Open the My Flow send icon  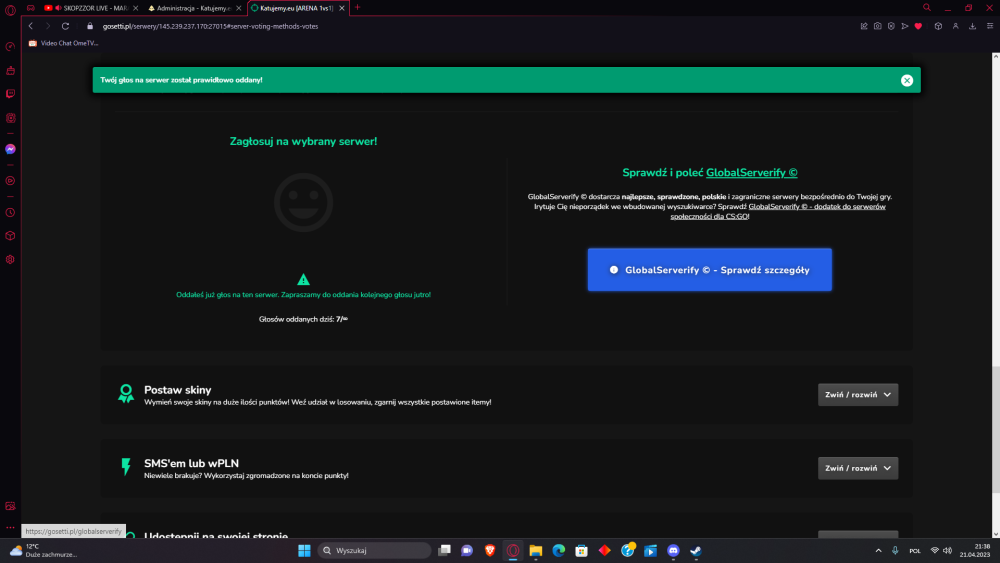904,26
